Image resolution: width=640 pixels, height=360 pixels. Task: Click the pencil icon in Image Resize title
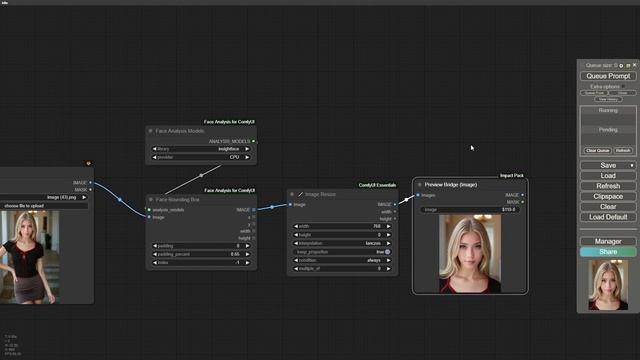pyautogui.click(x=300, y=194)
